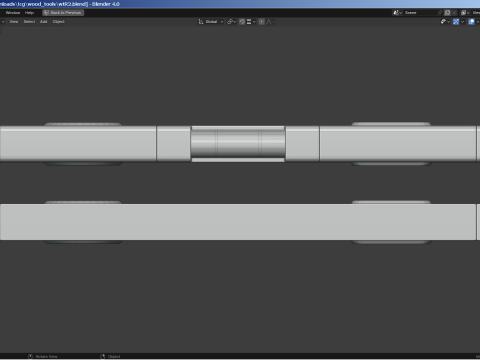The height and width of the screenshot is (360, 480).
Task: Click the Scene name field
Action: point(420,13)
